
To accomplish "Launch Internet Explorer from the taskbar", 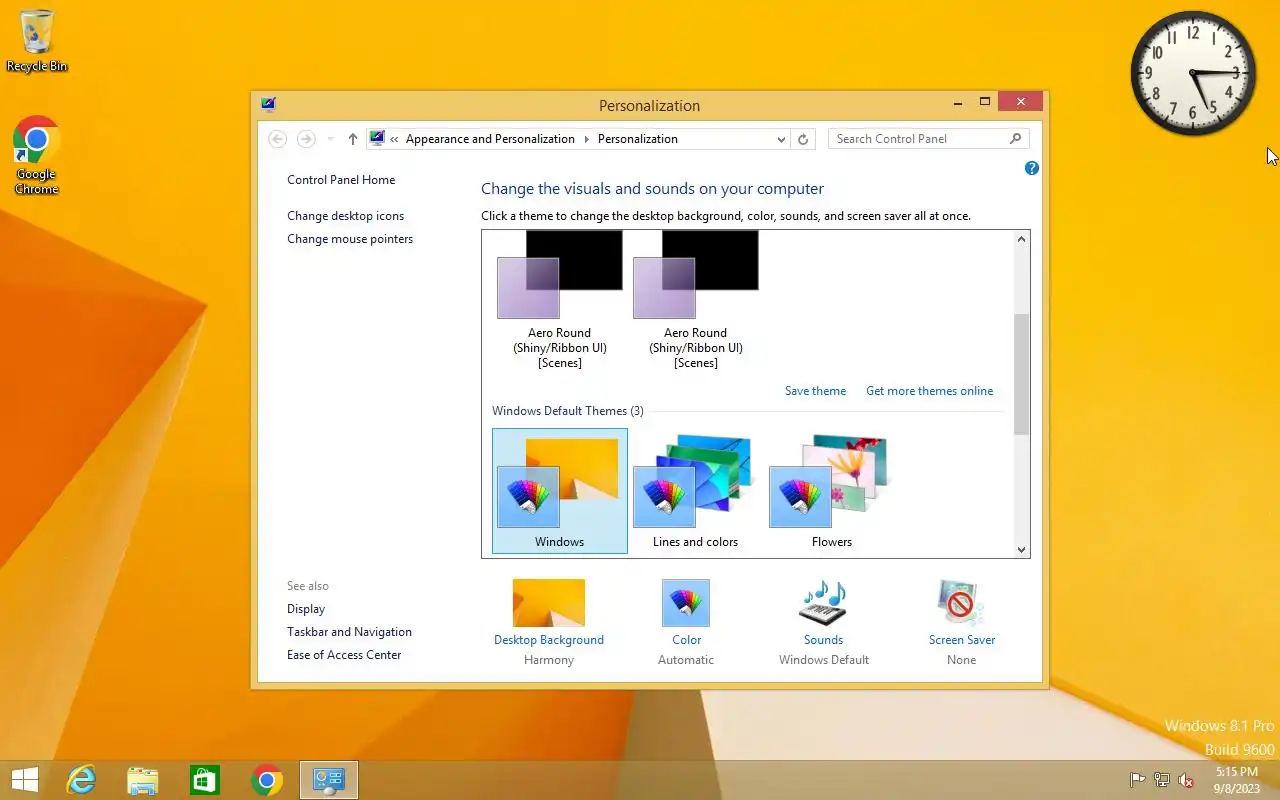I will pos(81,780).
